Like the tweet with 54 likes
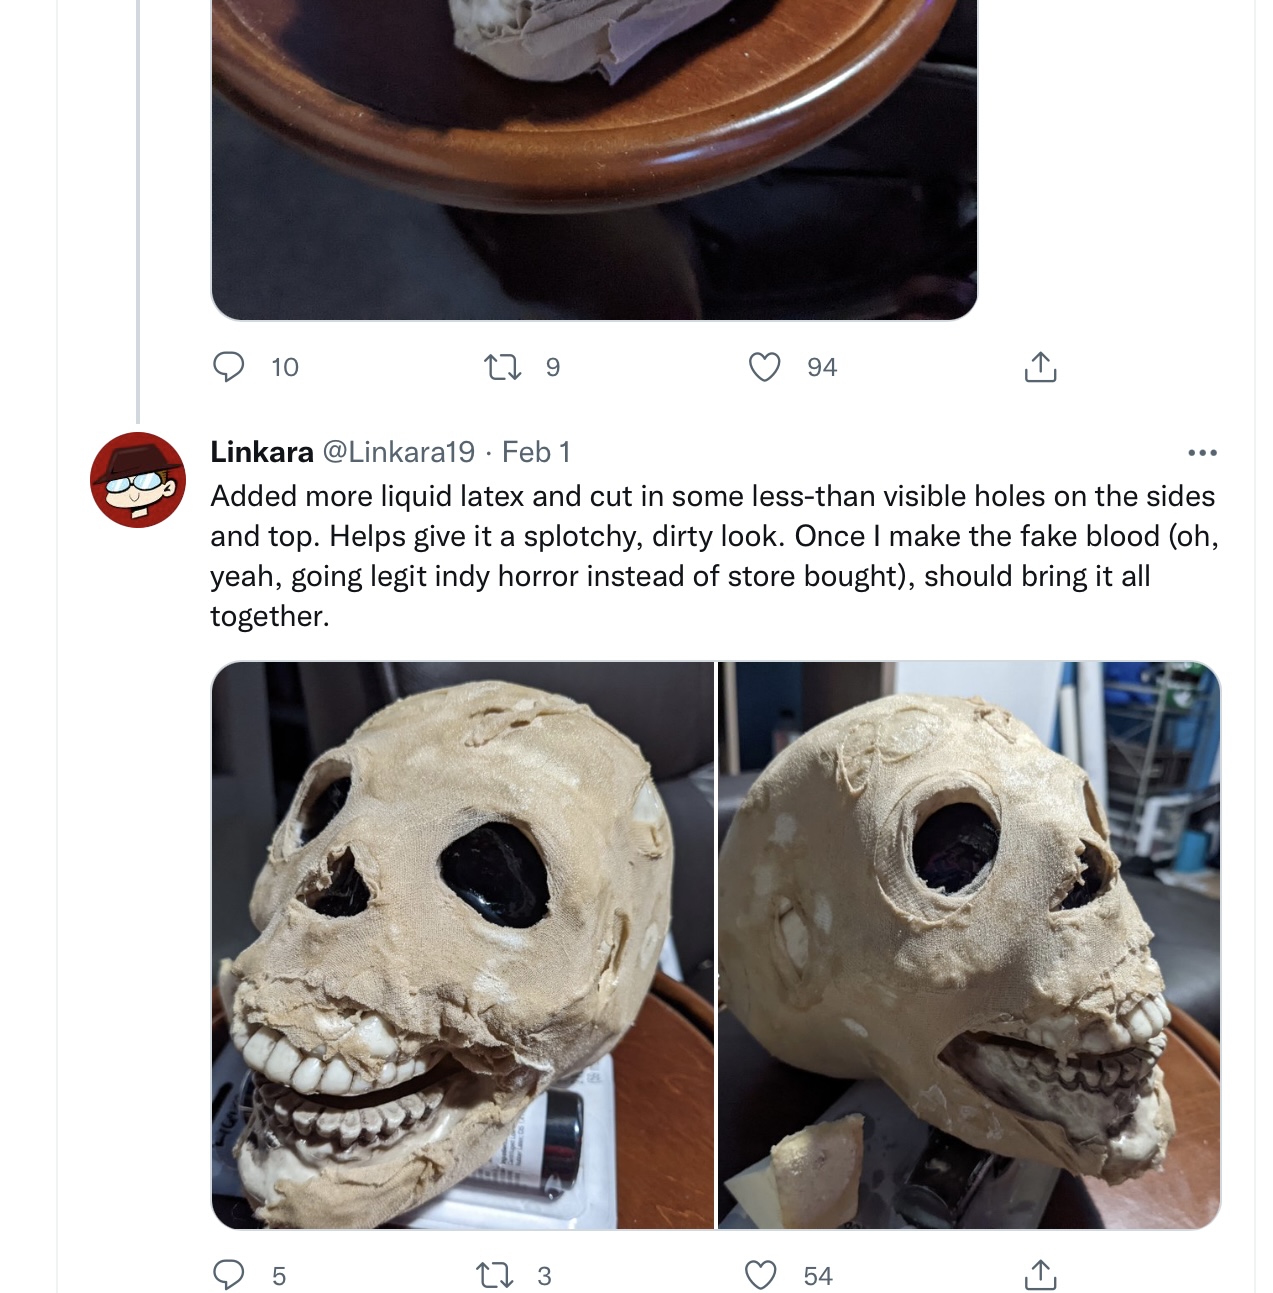 pyautogui.click(x=761, y=1275)
